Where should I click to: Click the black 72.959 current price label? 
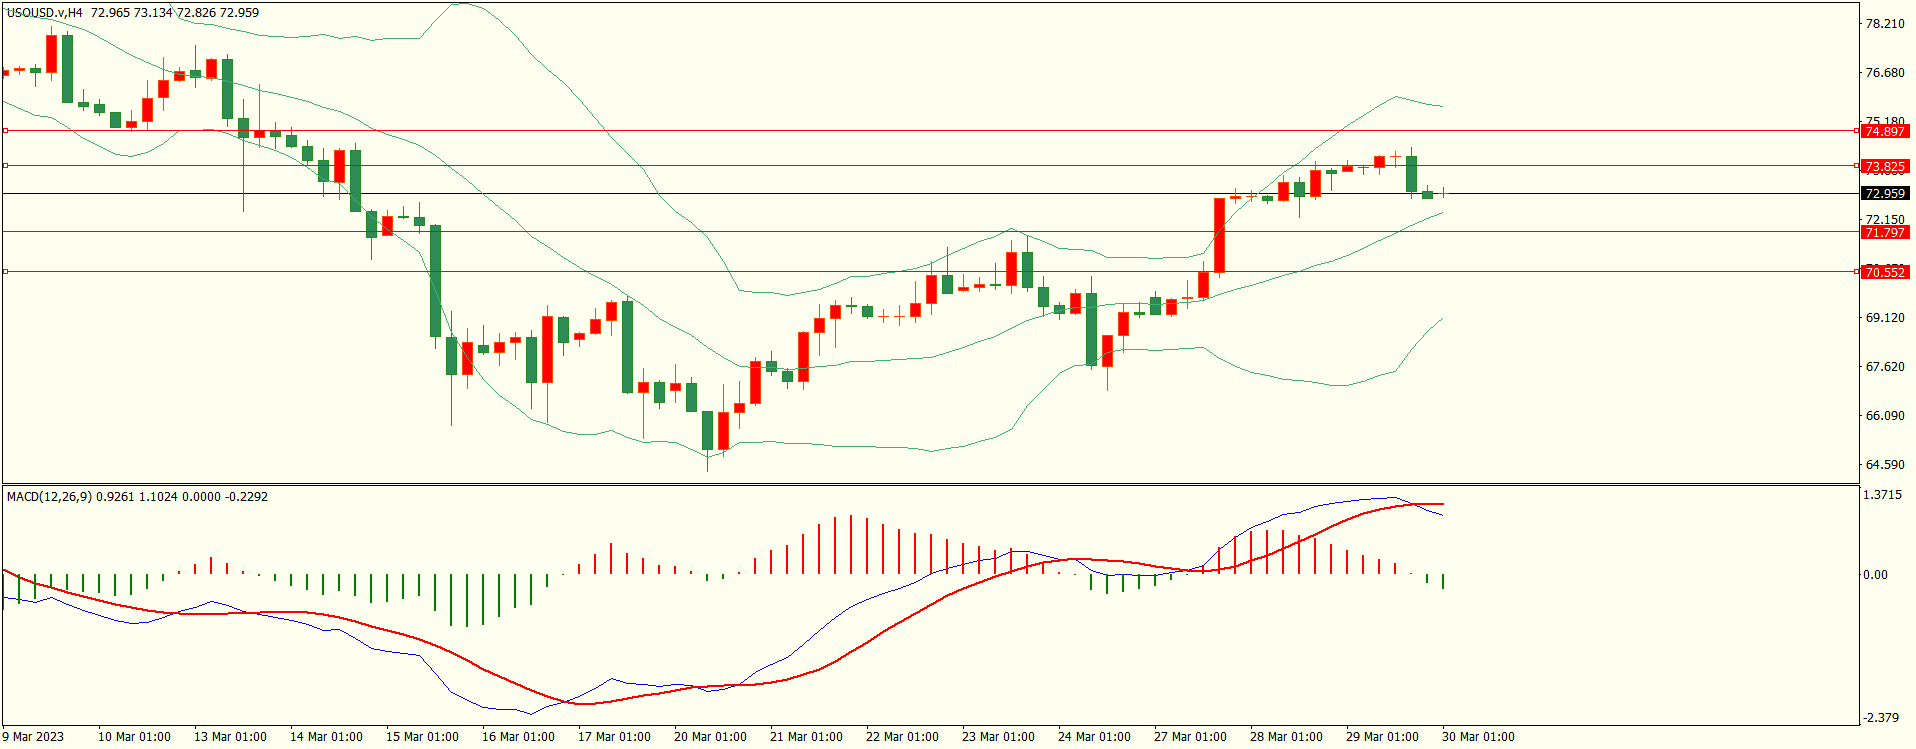tap(1885, 193)
